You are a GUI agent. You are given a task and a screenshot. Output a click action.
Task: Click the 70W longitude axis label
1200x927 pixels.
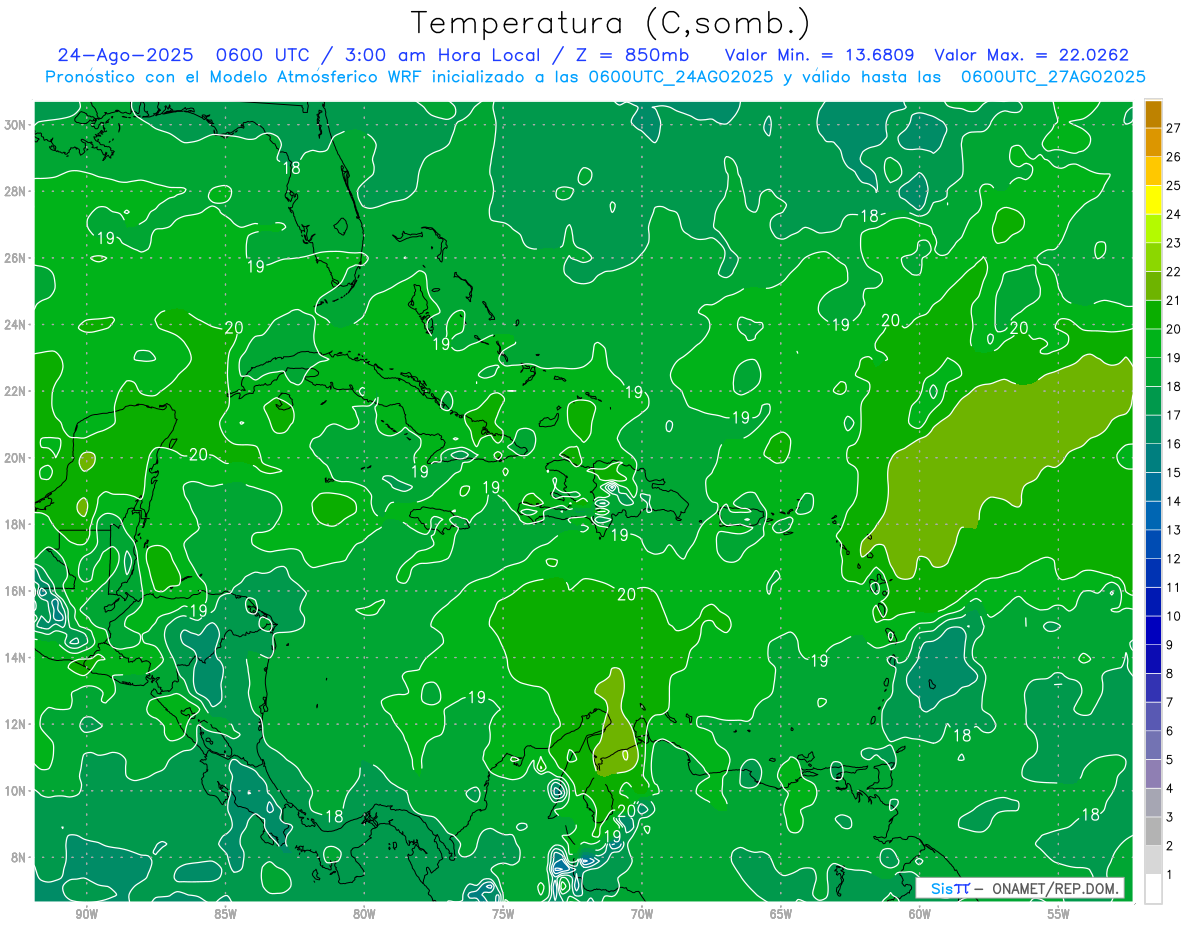coord(642,914)
